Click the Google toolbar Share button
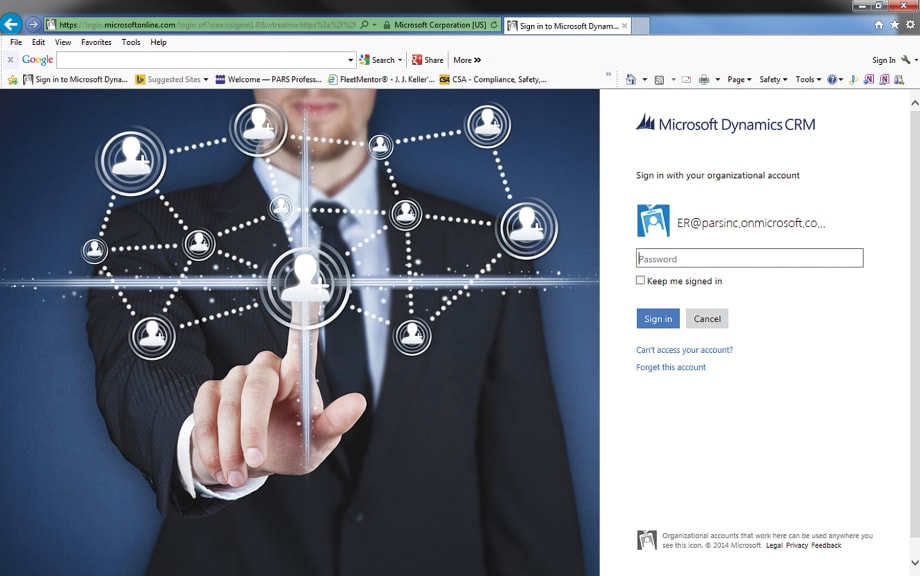 point(428,60)
